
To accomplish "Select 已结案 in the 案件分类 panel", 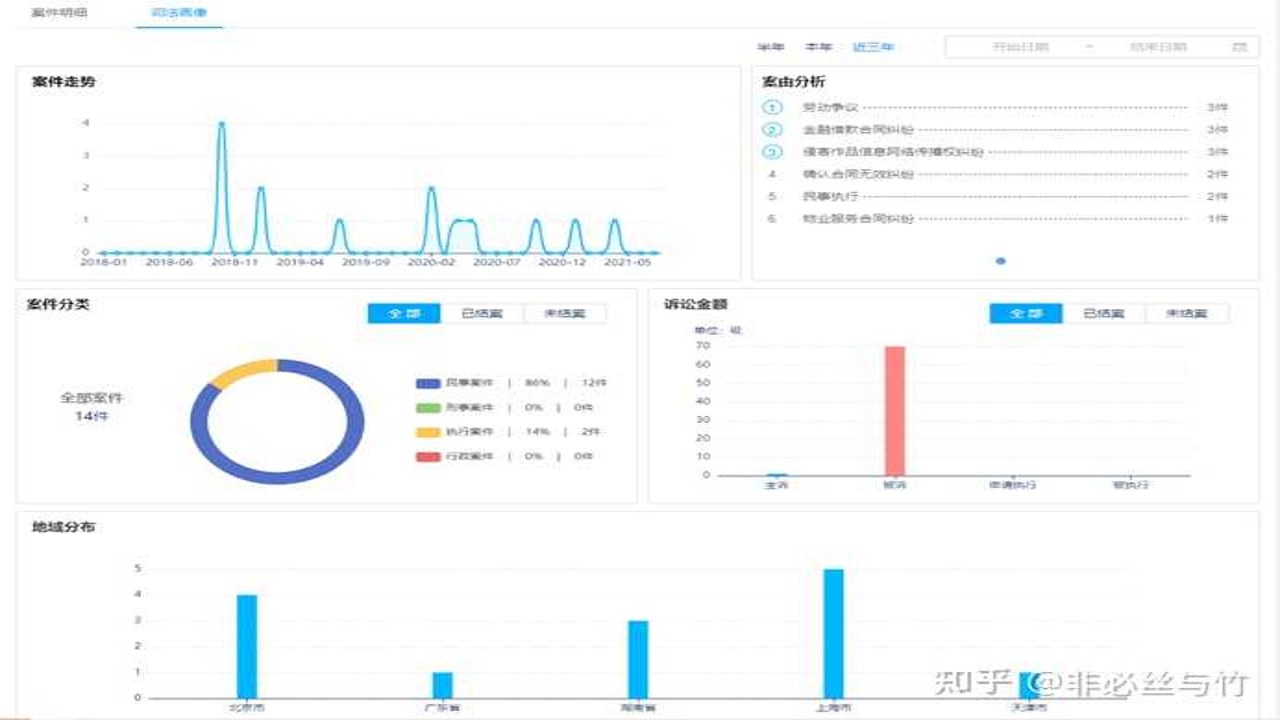I will coord(482,314).
